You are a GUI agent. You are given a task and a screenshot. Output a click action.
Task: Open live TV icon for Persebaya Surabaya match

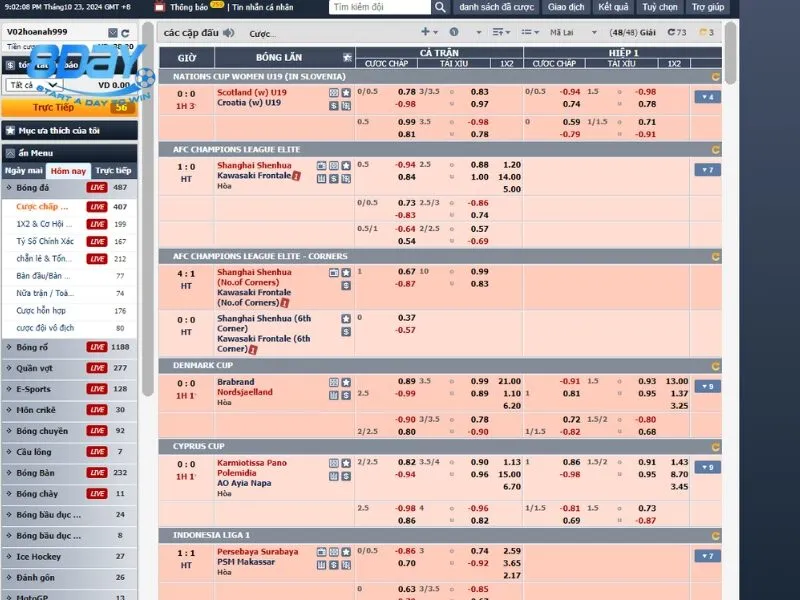click(x=321, y=552)
